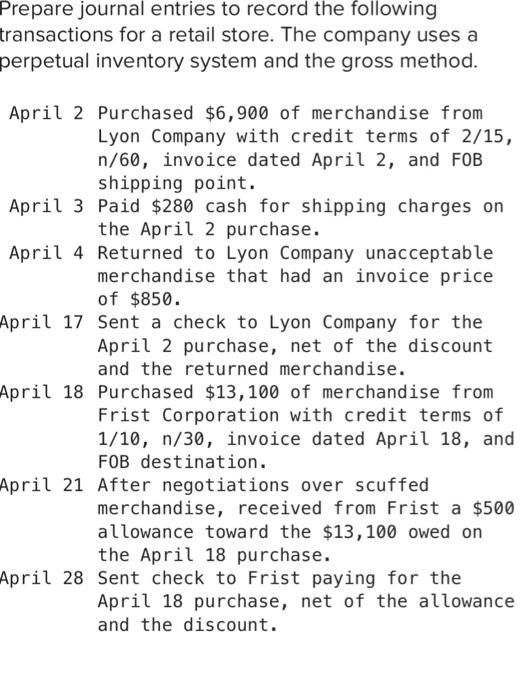Click the 'and the discount.' final line
527x700 pixels.
[x=188, y=625]
